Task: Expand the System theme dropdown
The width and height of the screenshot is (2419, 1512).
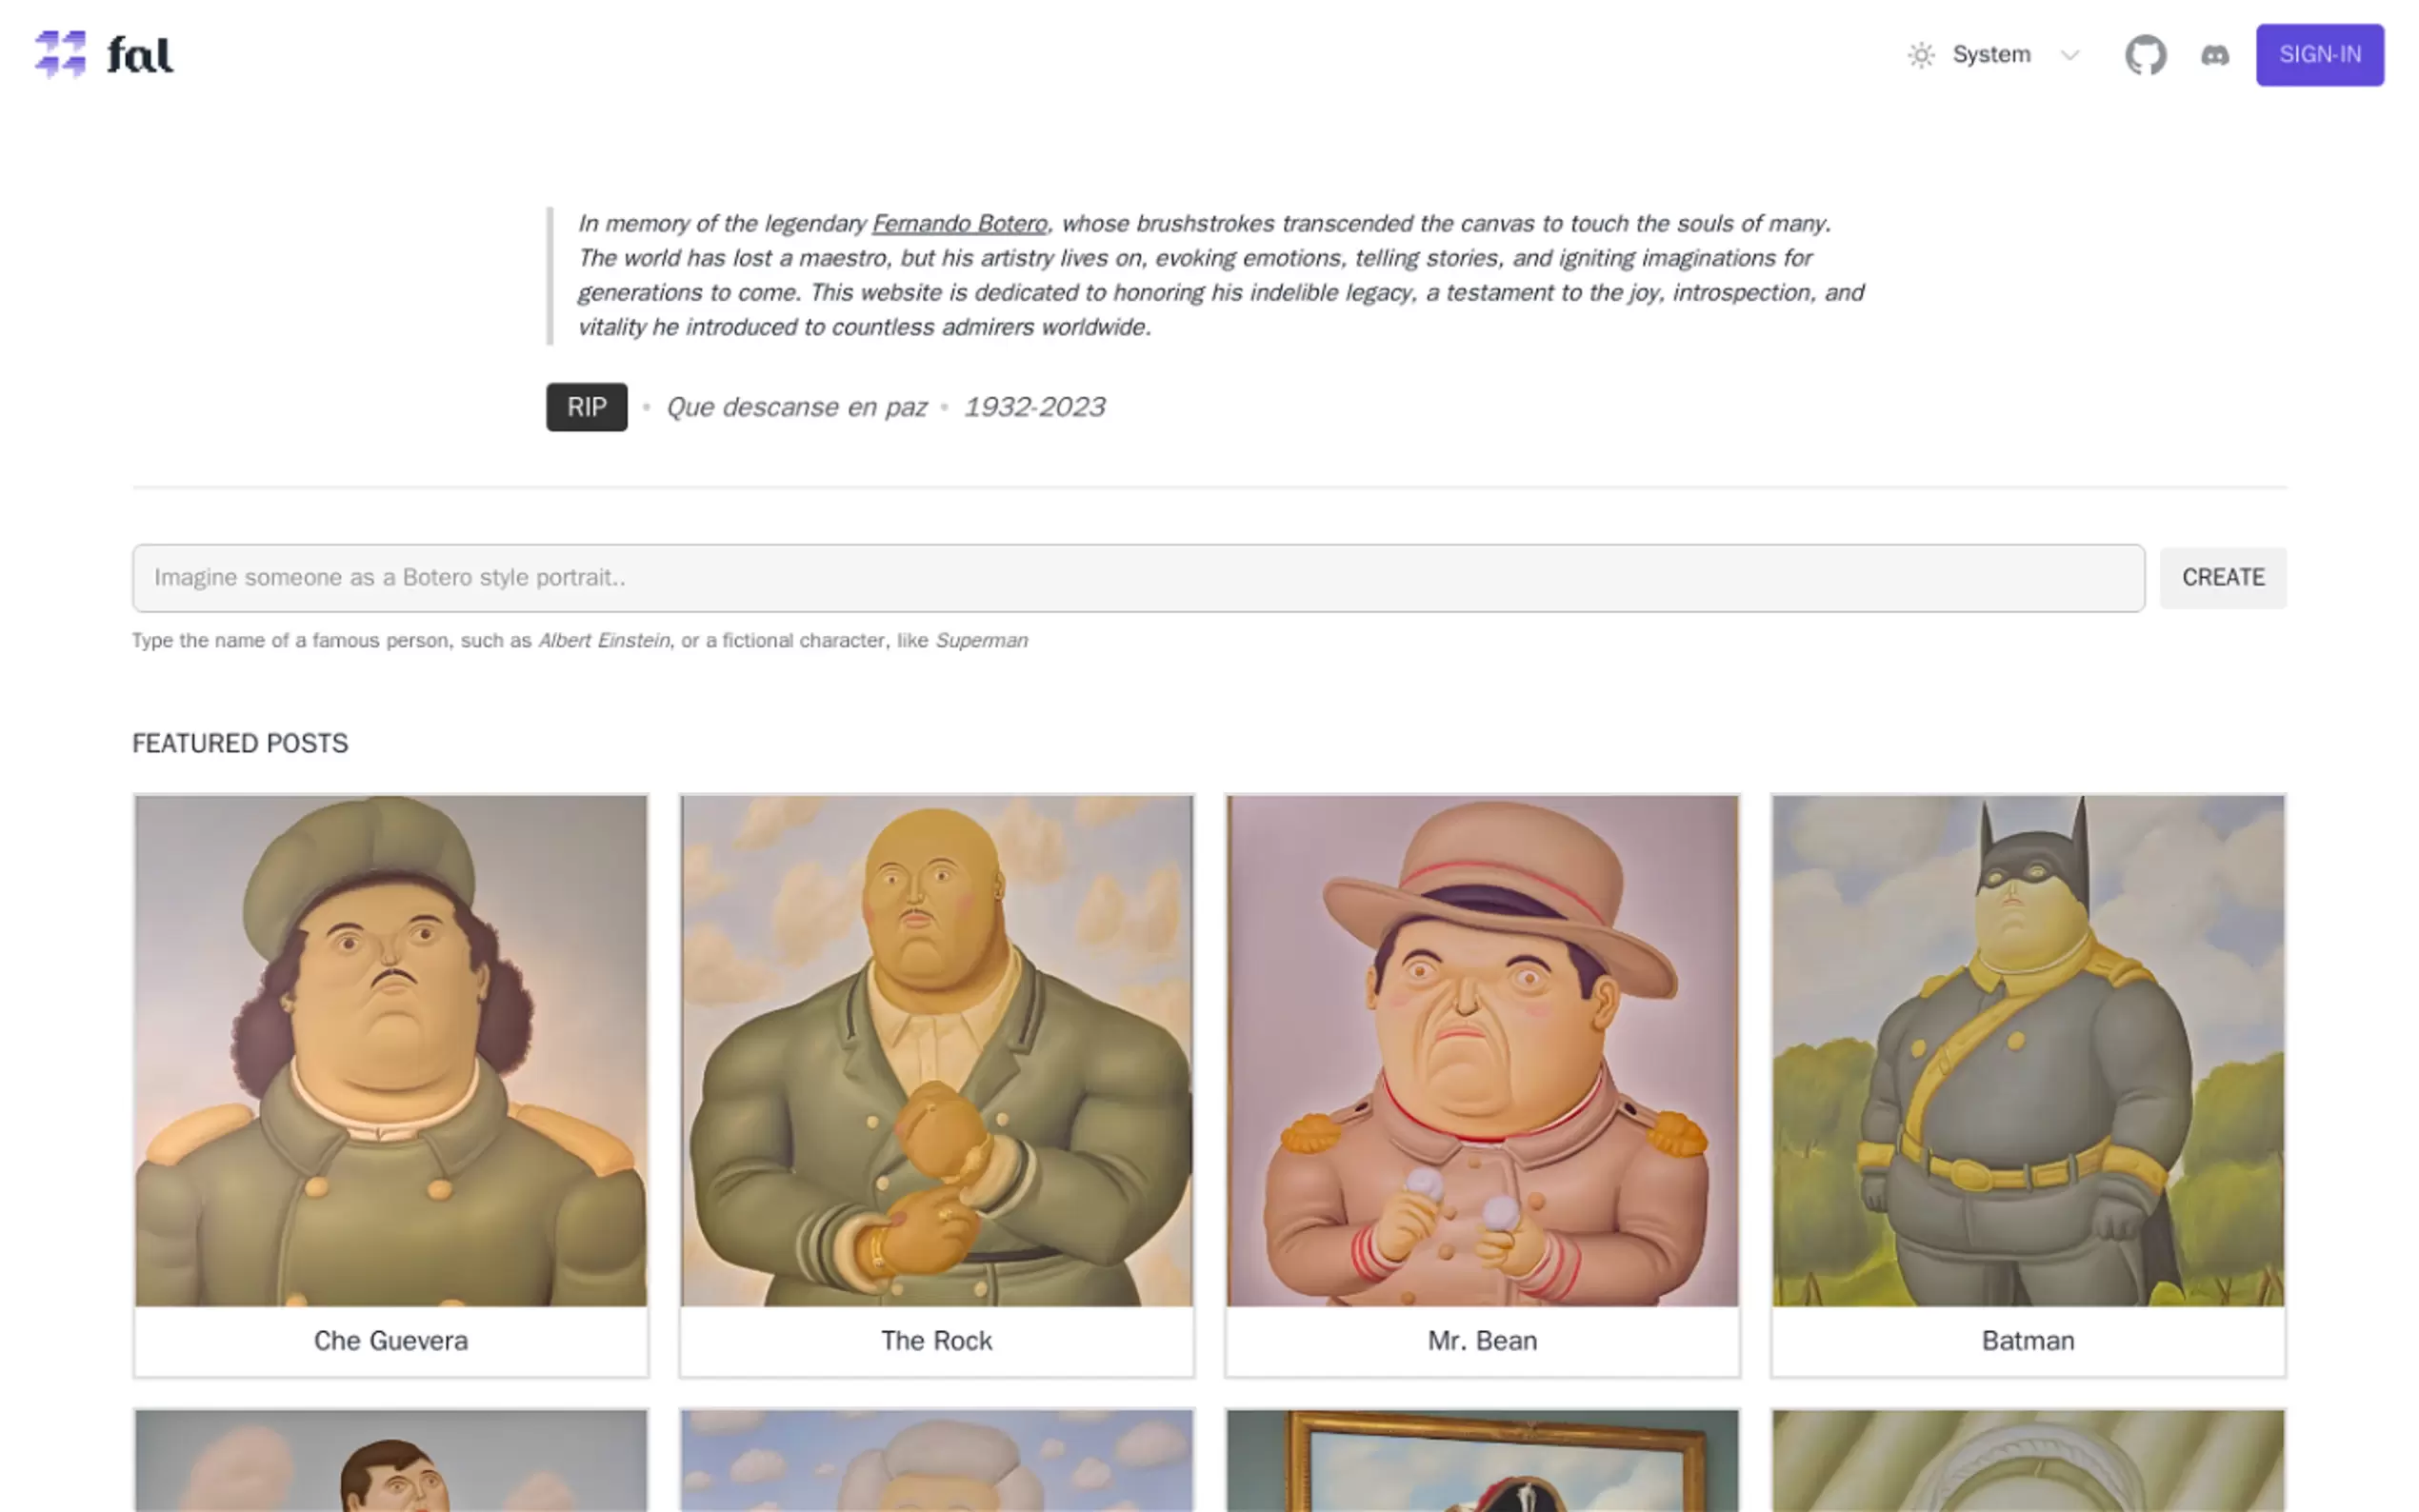Action: click(x=1991, y=55)
